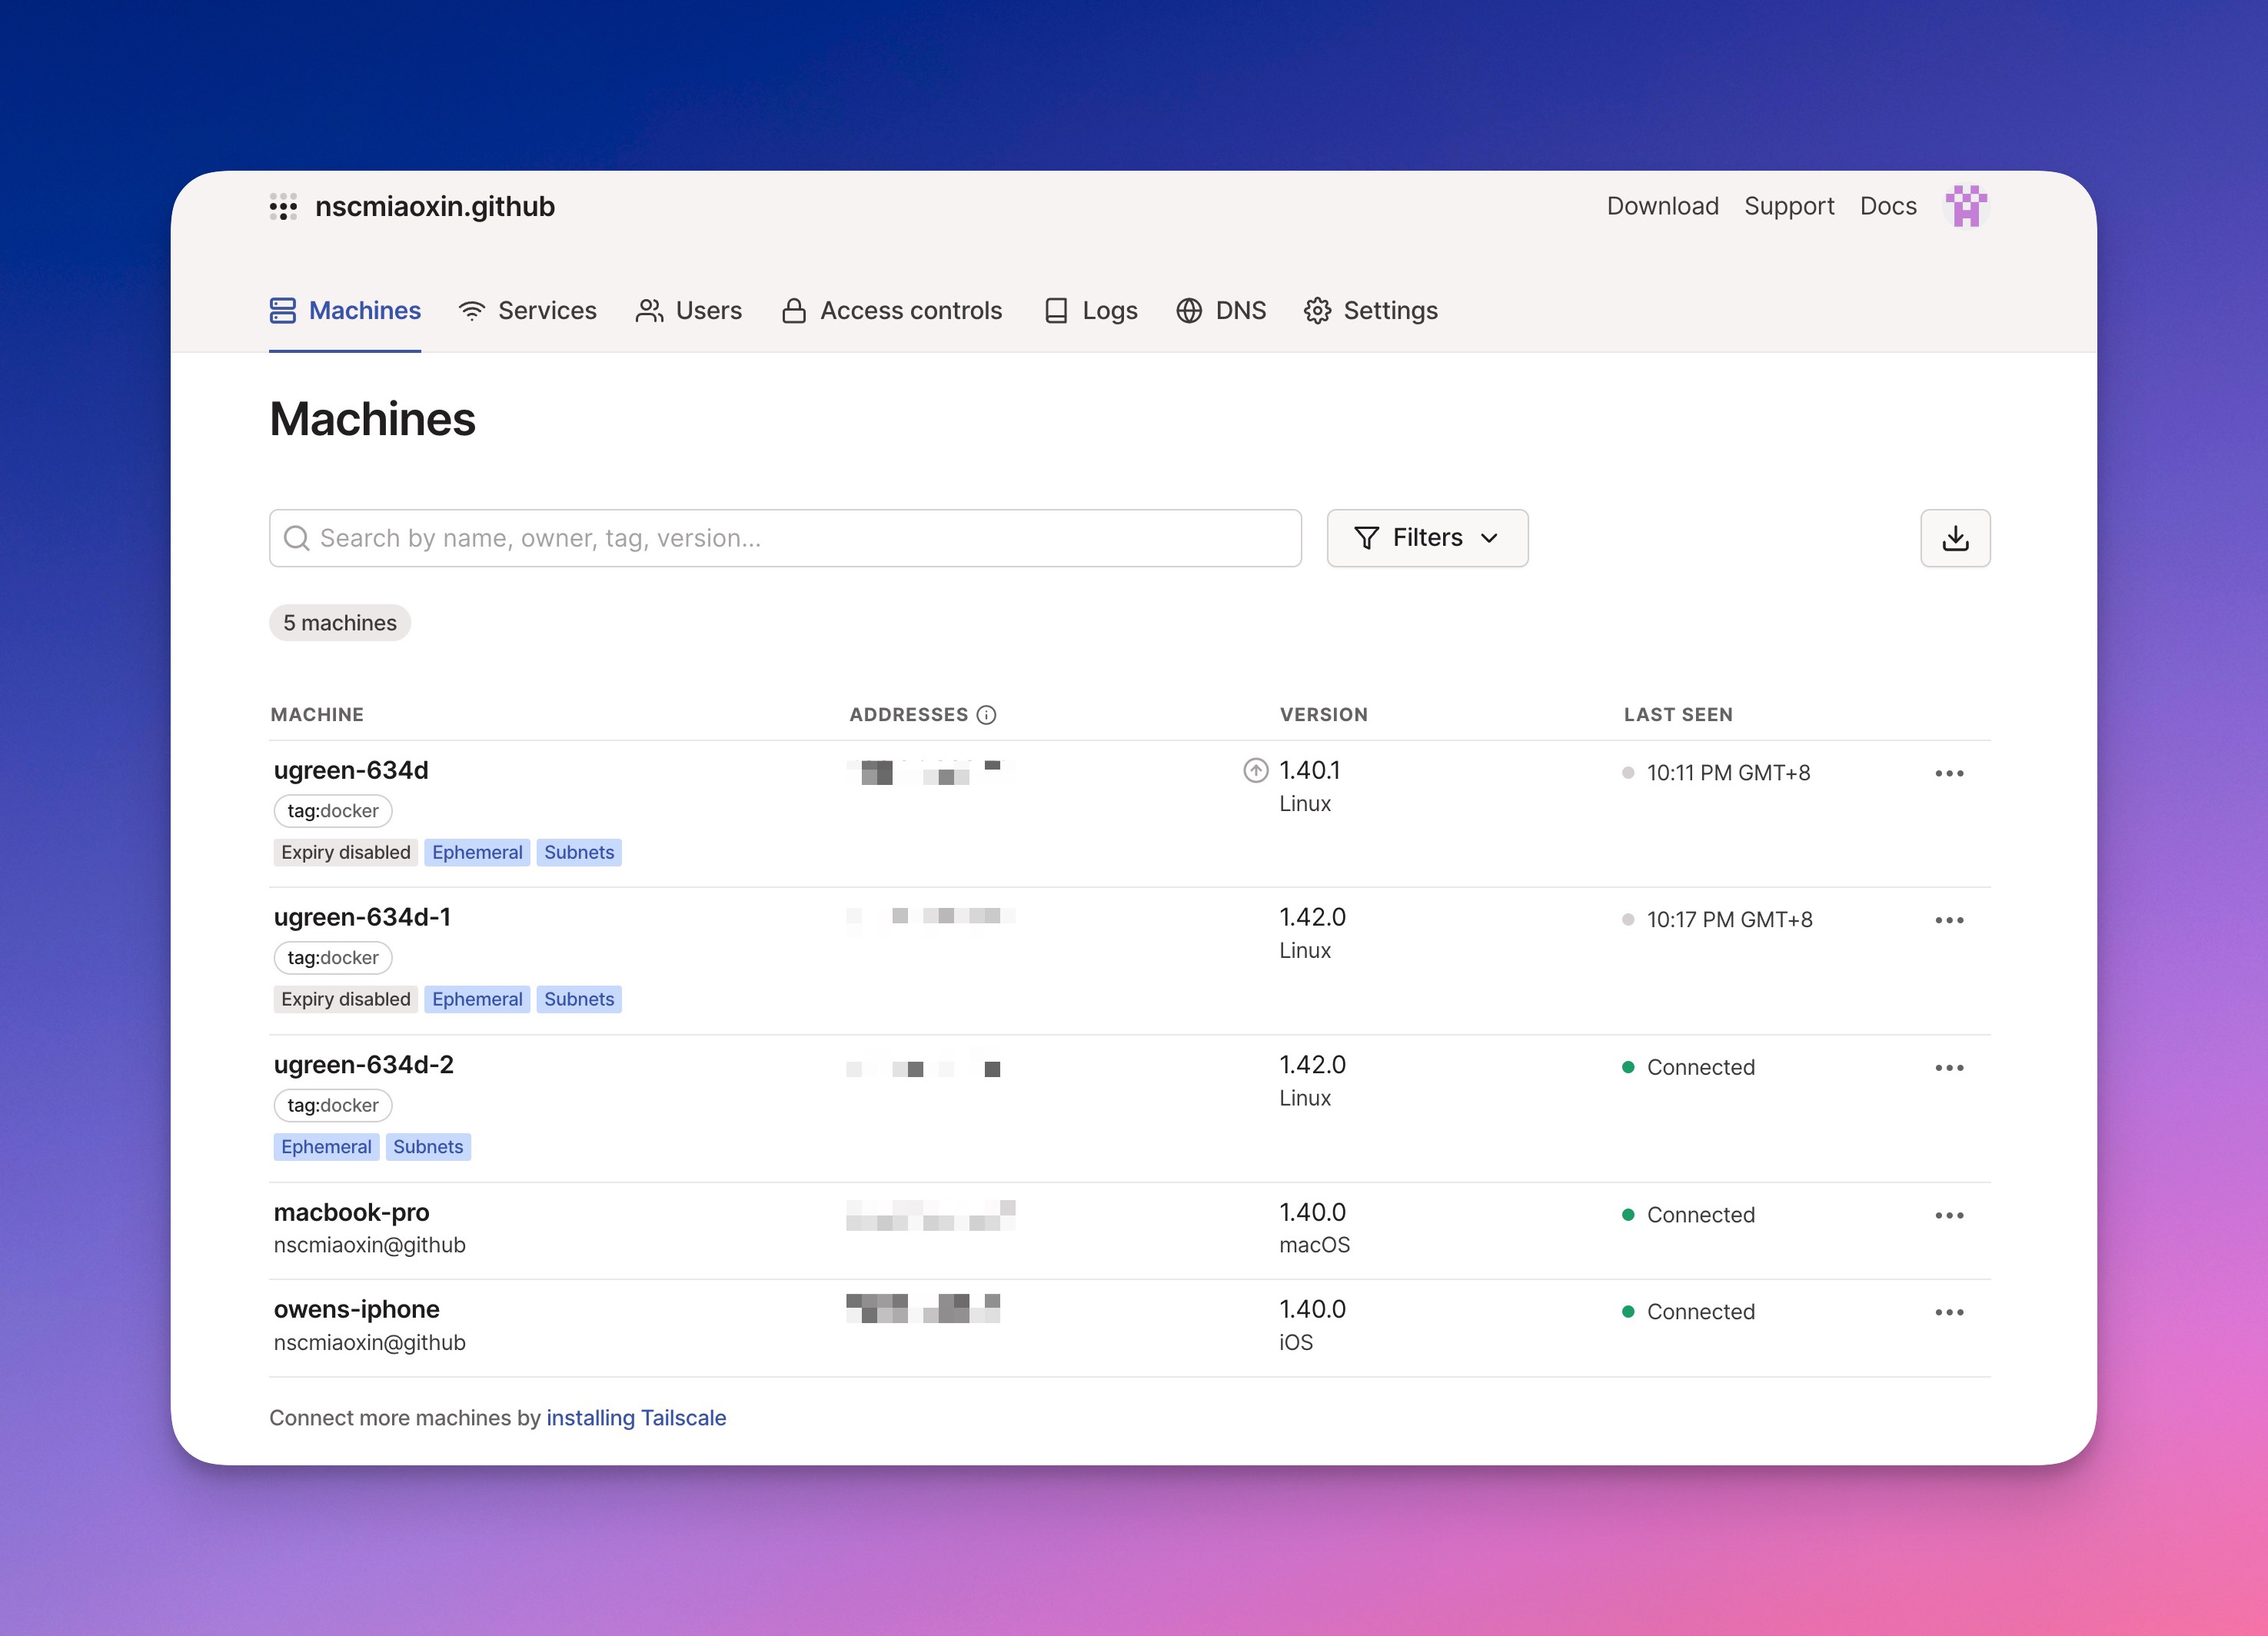Open the Docs link

1887,206
